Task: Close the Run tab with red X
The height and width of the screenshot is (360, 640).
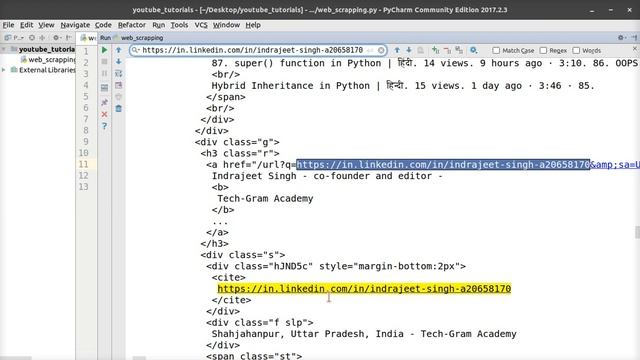Action: 104,114
